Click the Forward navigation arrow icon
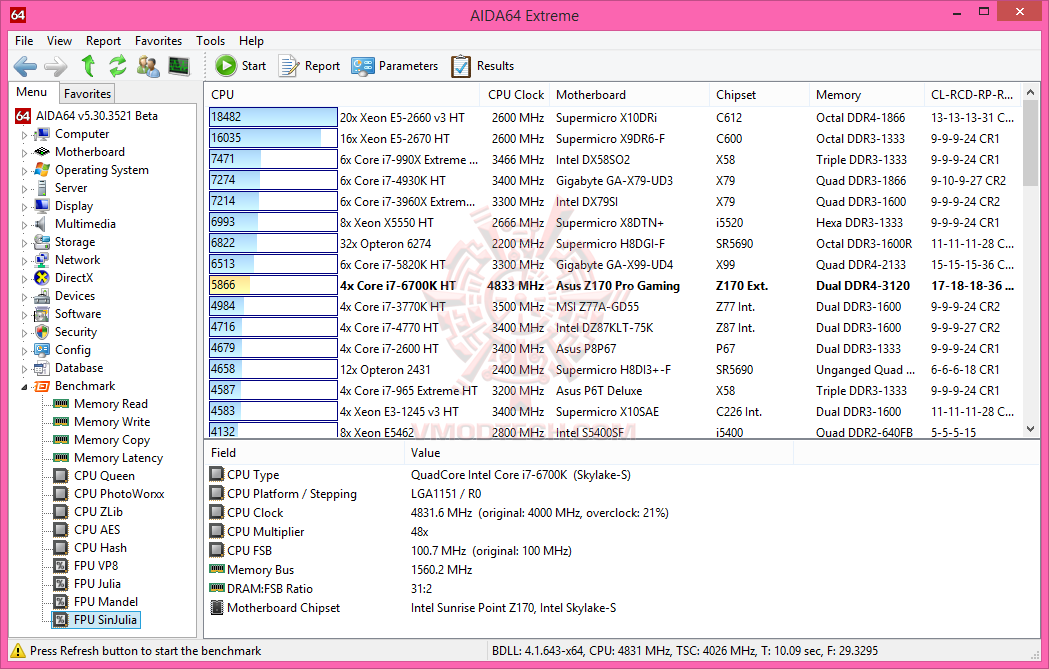 point(56,66)
